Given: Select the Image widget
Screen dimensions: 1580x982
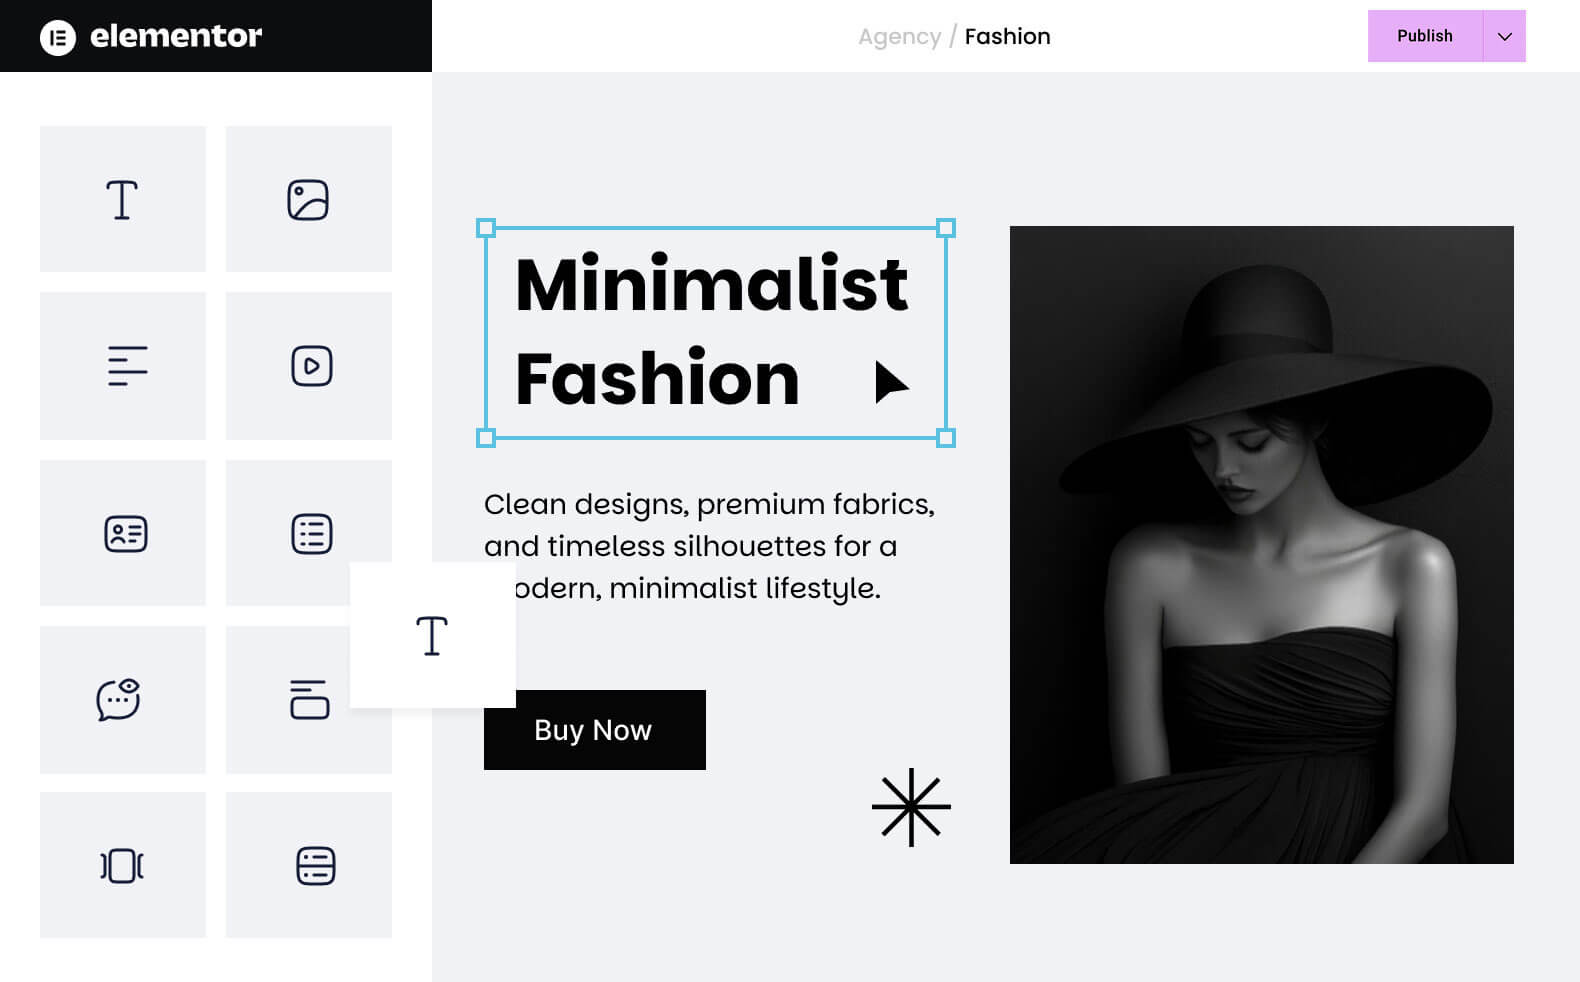Looking at the screenshot, I should (309, 199).
